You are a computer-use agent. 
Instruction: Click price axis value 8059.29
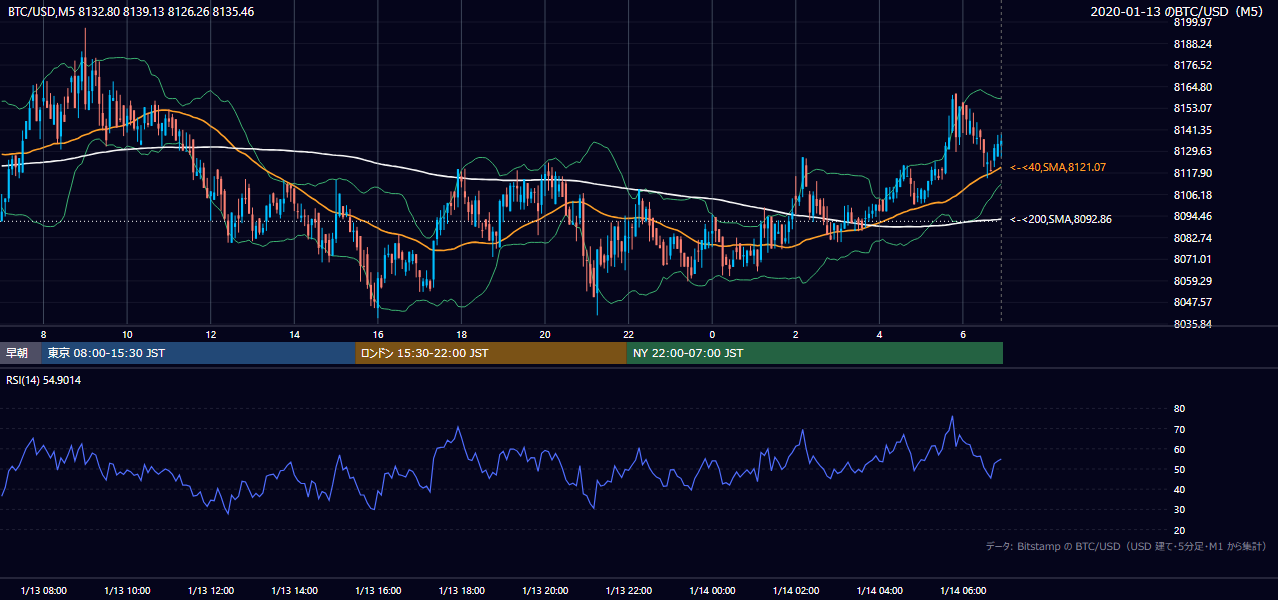(1192, 281)
